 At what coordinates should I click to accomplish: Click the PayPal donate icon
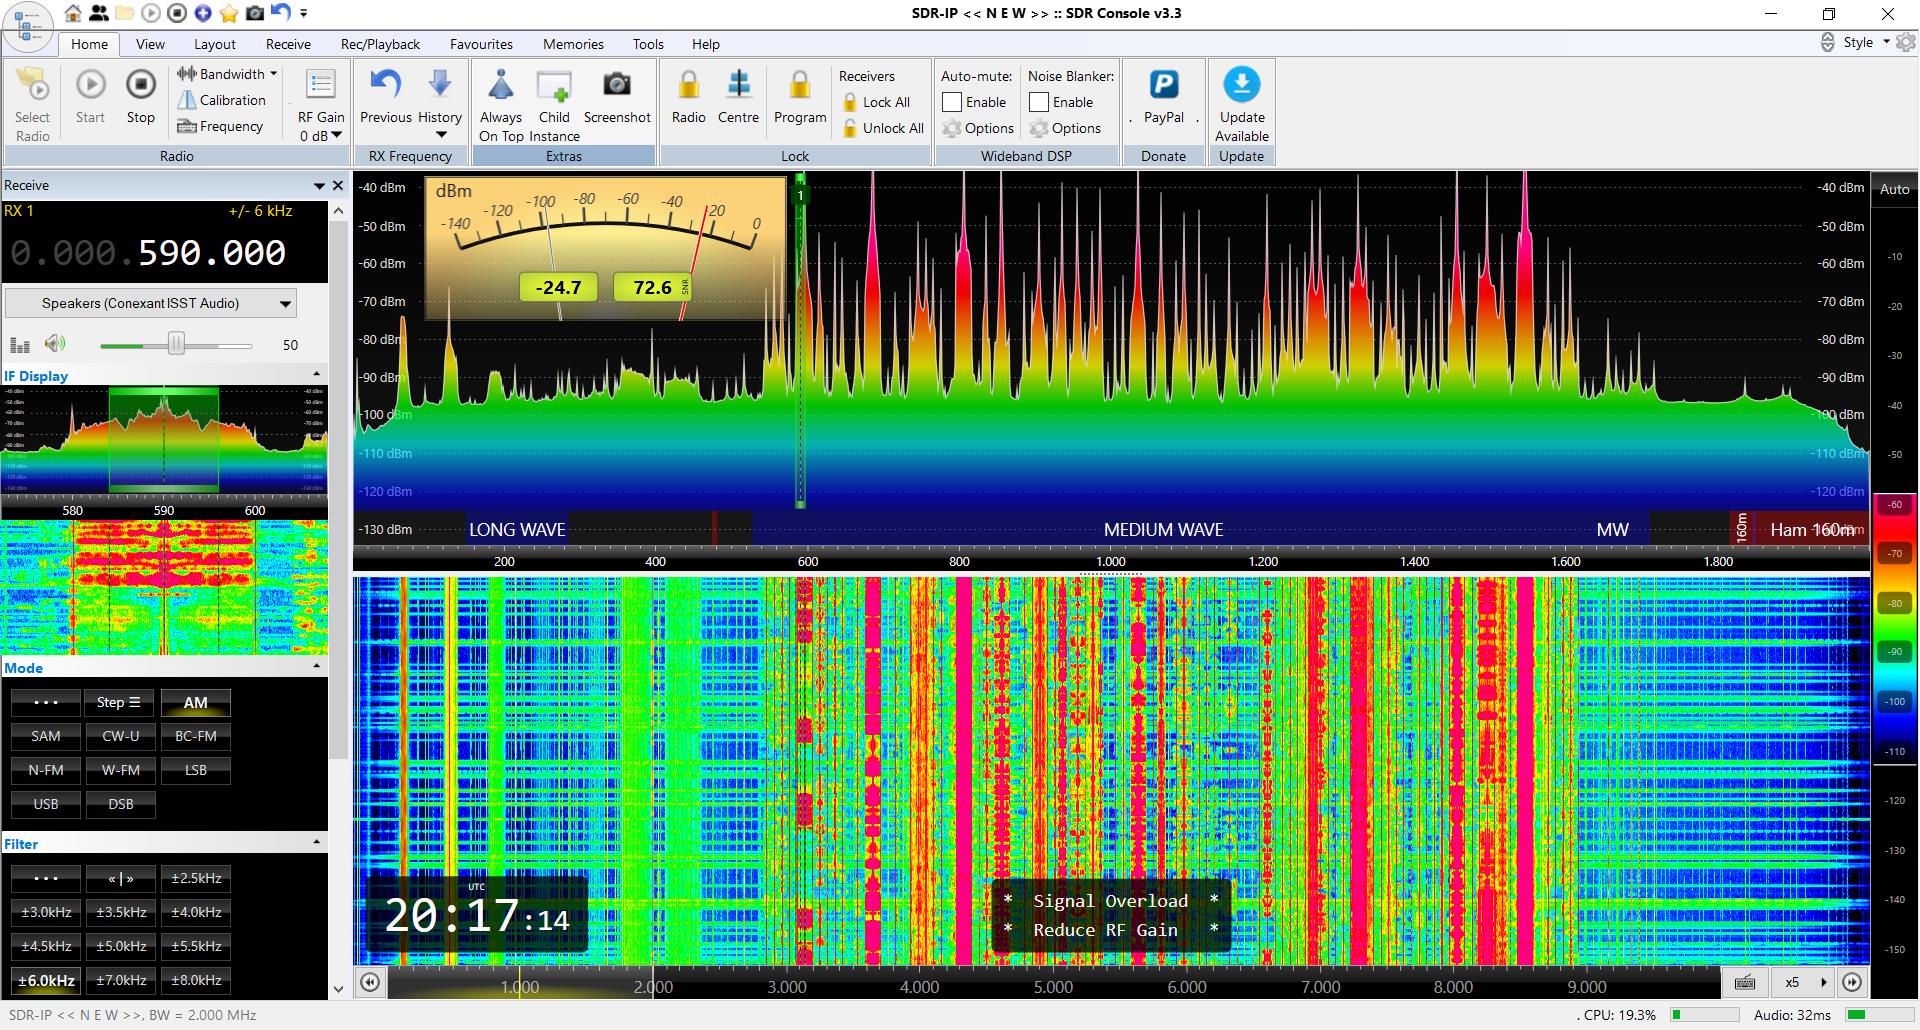tap(1163, 86)
